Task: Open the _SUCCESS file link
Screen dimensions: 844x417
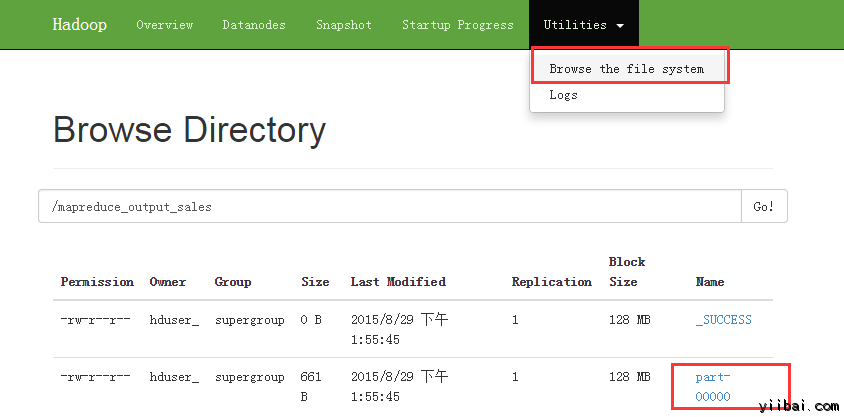Action: (x=723, y=320)
